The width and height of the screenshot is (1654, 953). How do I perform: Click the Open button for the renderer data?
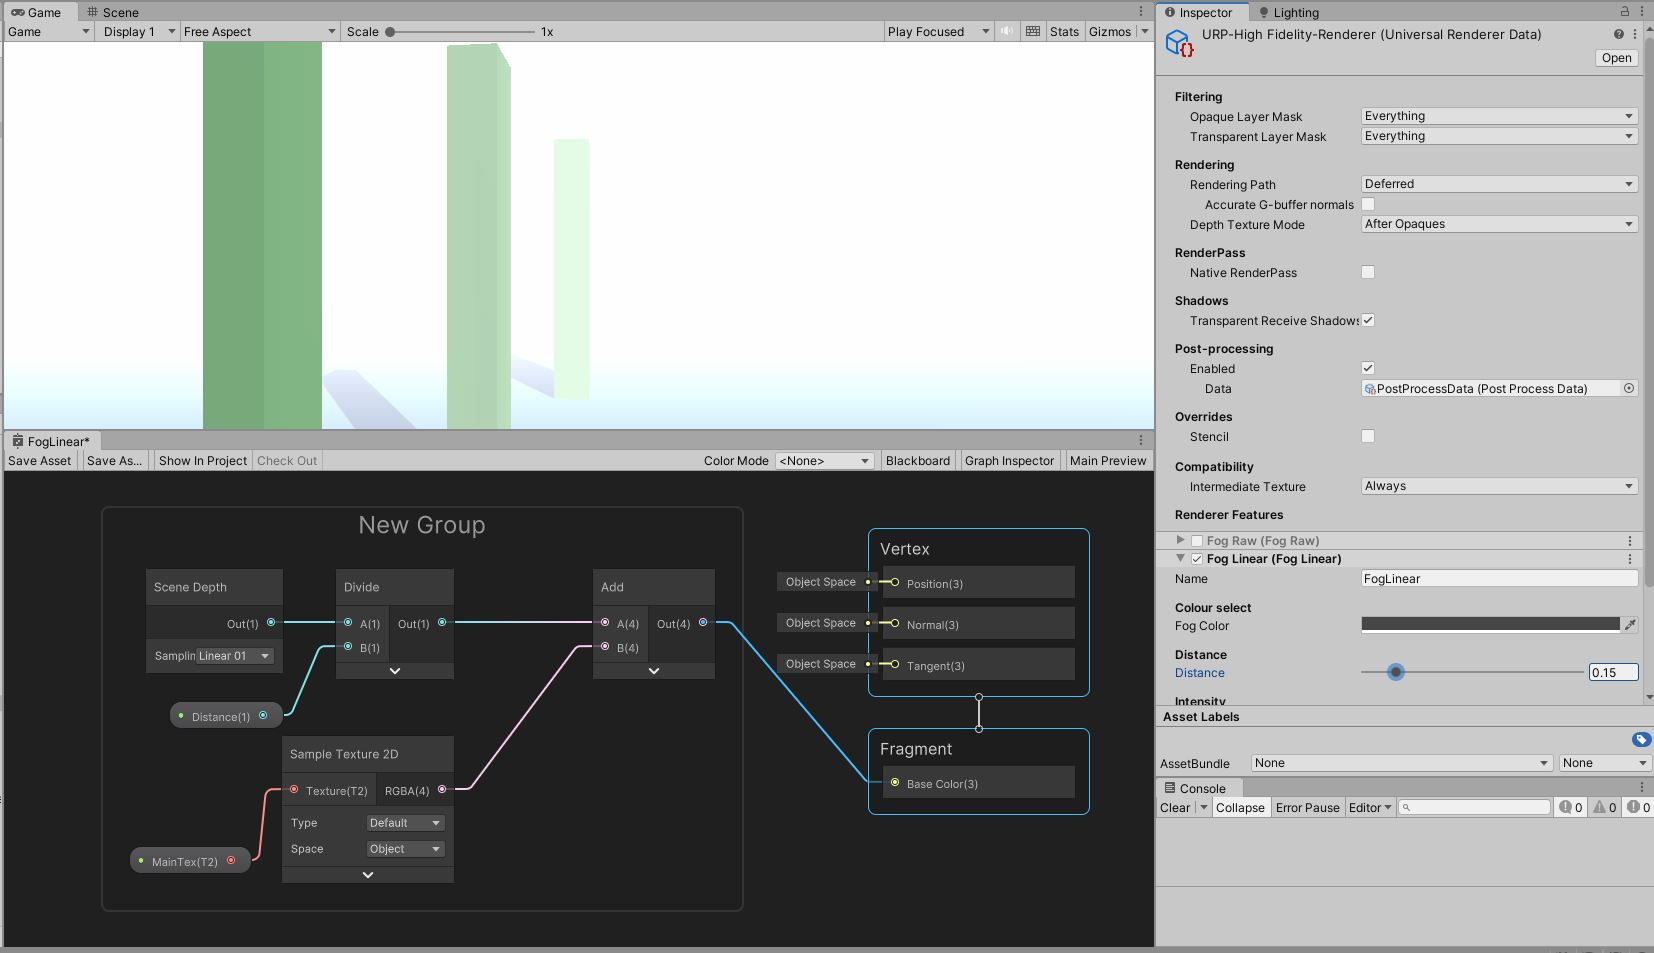1616,57
